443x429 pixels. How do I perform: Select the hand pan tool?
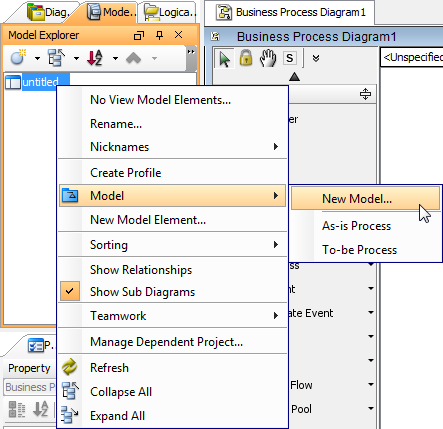click(x=268, y=58)
